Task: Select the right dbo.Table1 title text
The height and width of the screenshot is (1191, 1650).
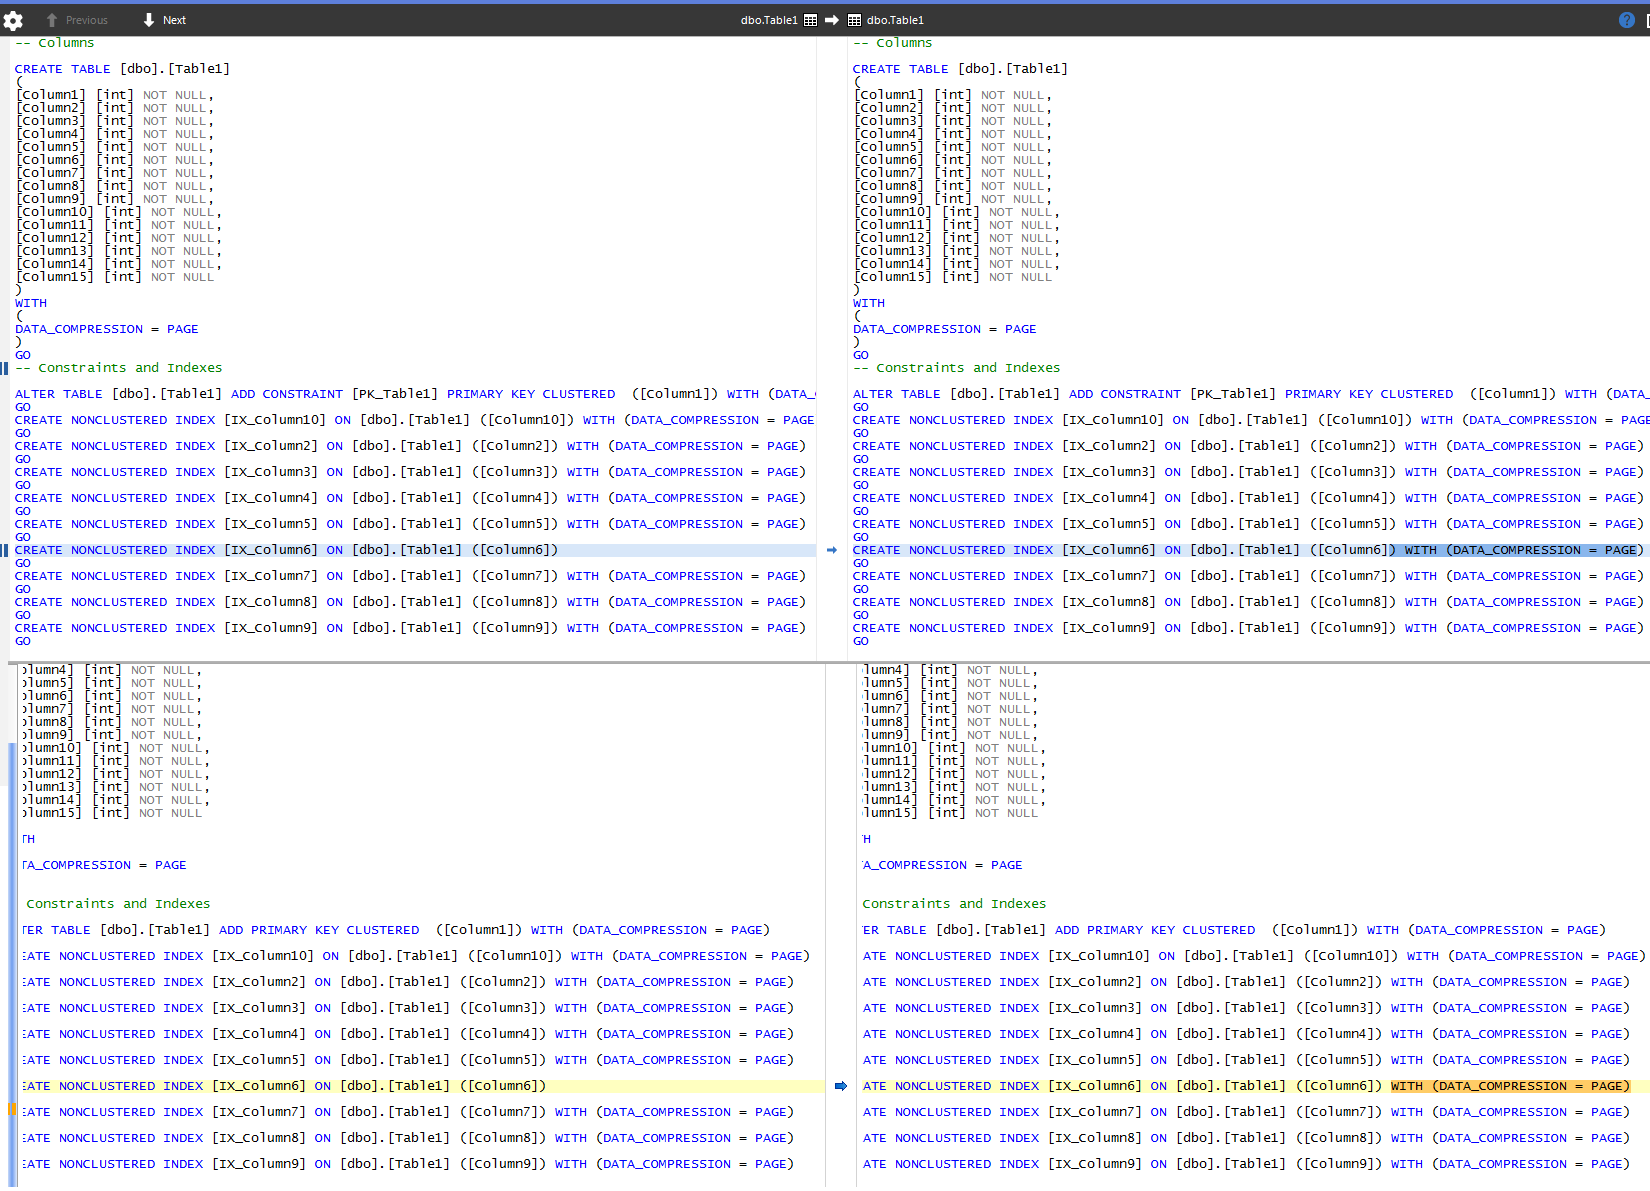Action: click(895, 20)
